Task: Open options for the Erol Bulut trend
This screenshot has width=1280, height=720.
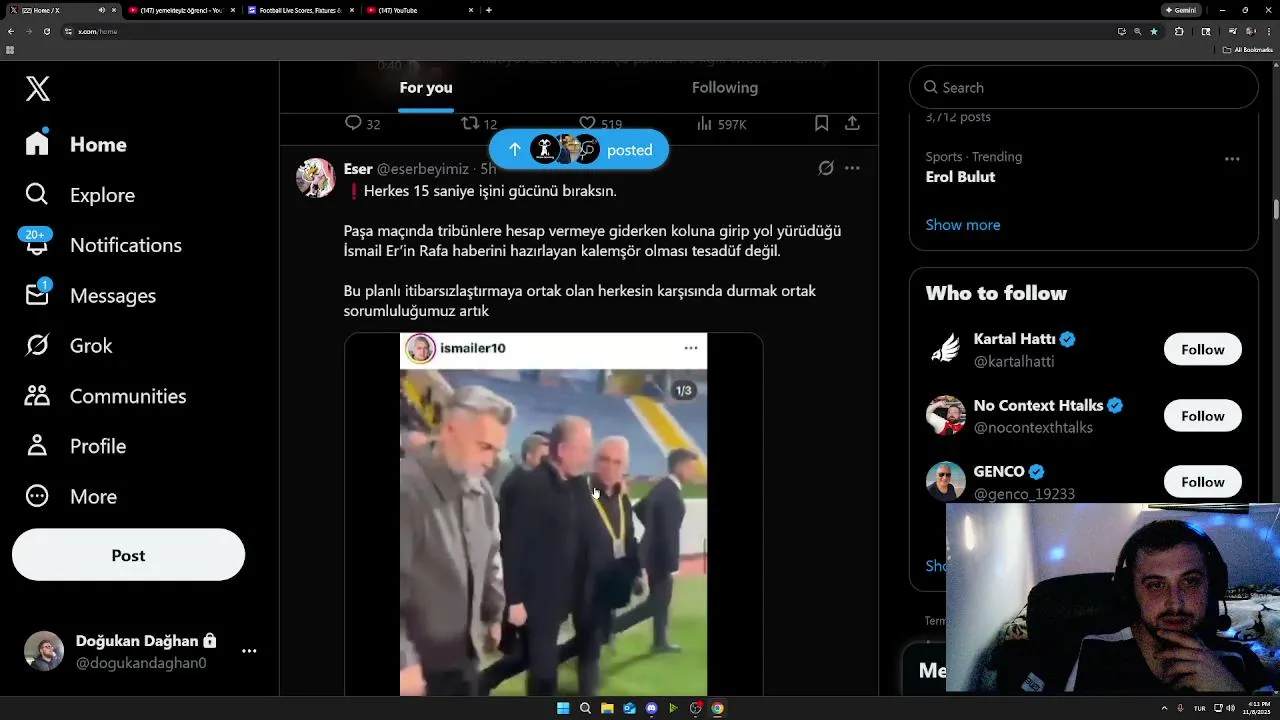Action: tap(1232, 158)
